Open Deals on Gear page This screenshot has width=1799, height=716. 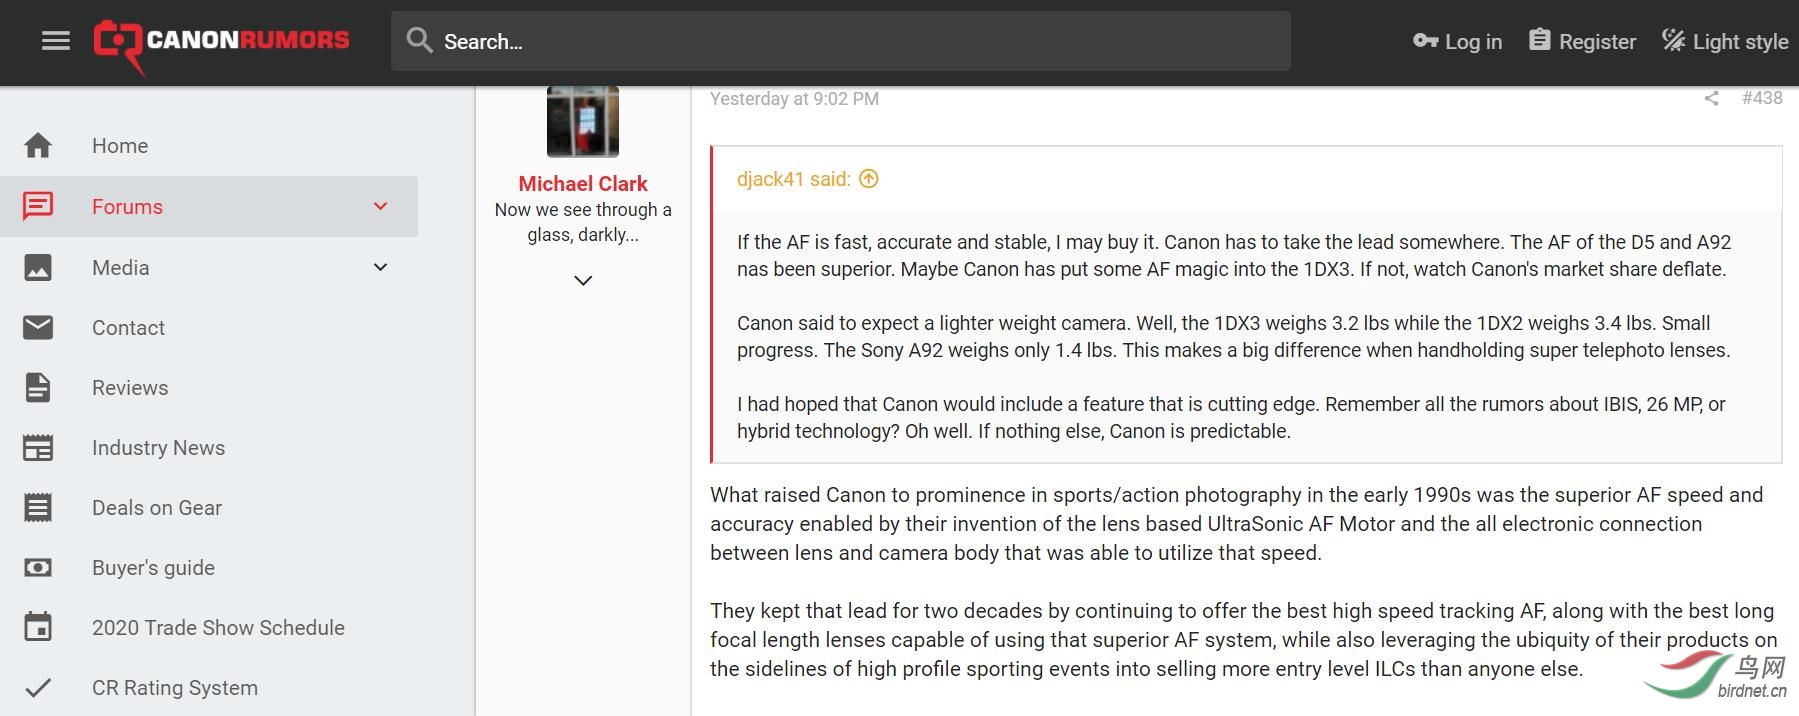coord(157,508)
